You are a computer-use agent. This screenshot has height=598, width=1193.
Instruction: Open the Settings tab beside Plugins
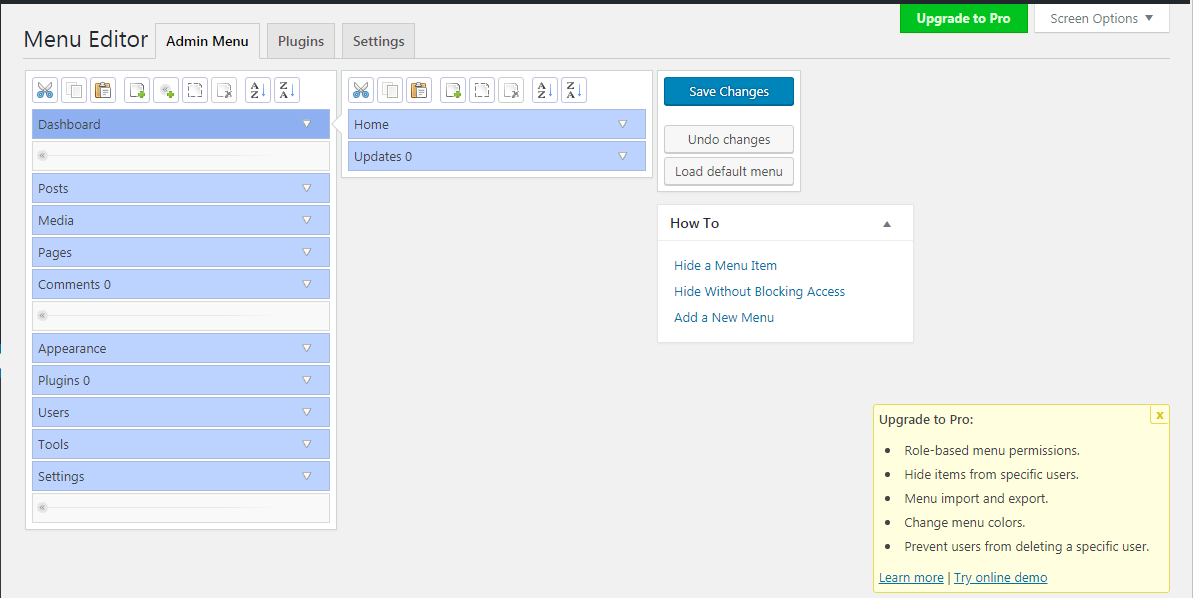[x=378, y=41]
